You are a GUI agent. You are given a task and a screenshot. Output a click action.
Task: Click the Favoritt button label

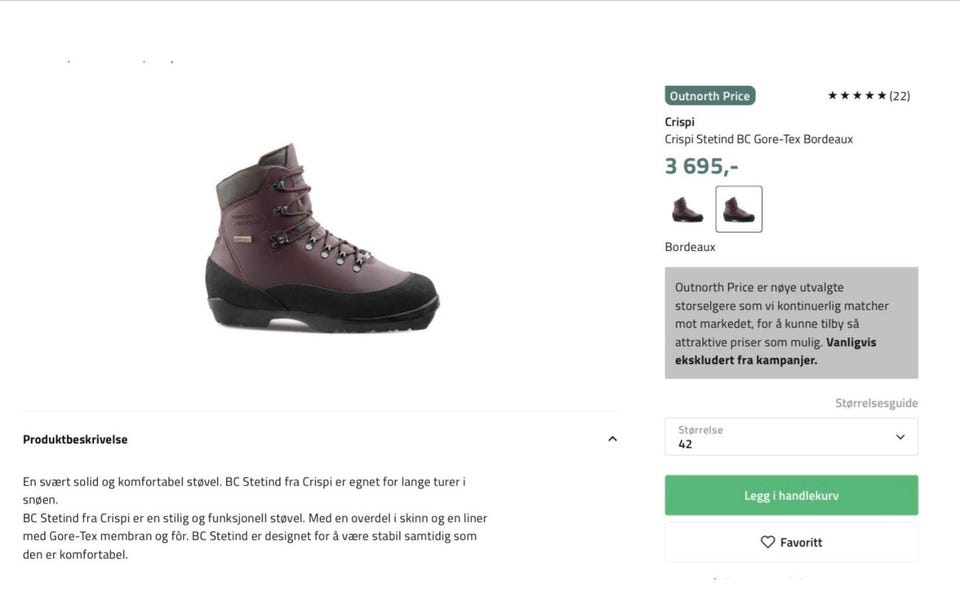801,542
